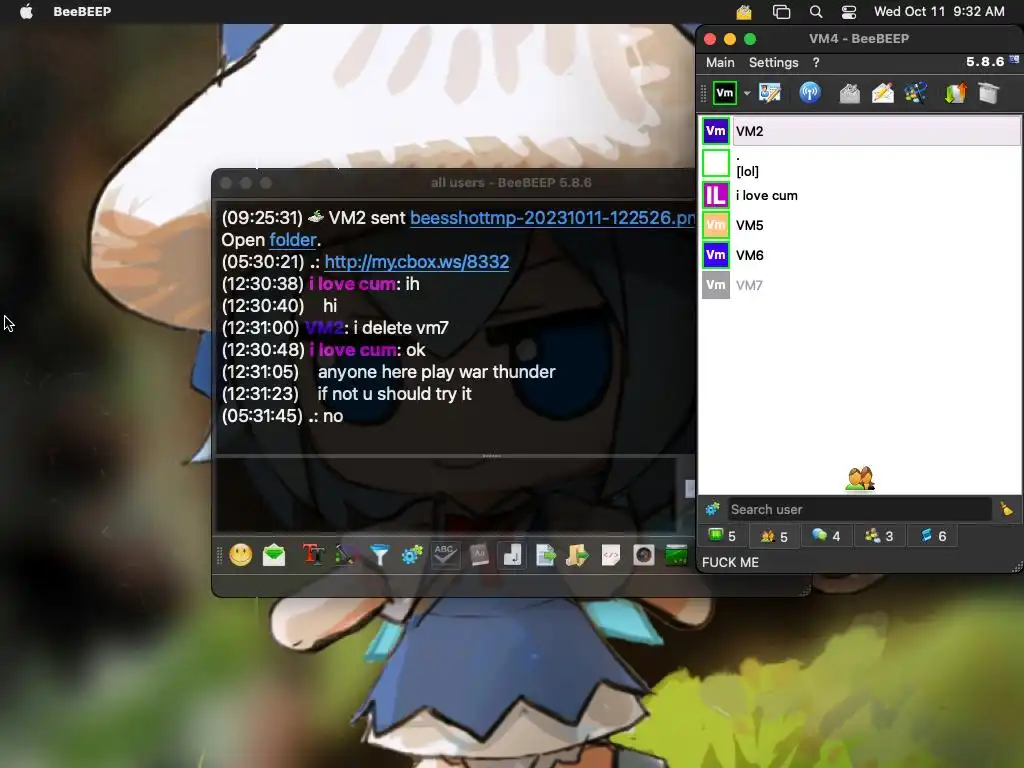
Task: Select the user named . [lol]
Action: click(860, 163)
